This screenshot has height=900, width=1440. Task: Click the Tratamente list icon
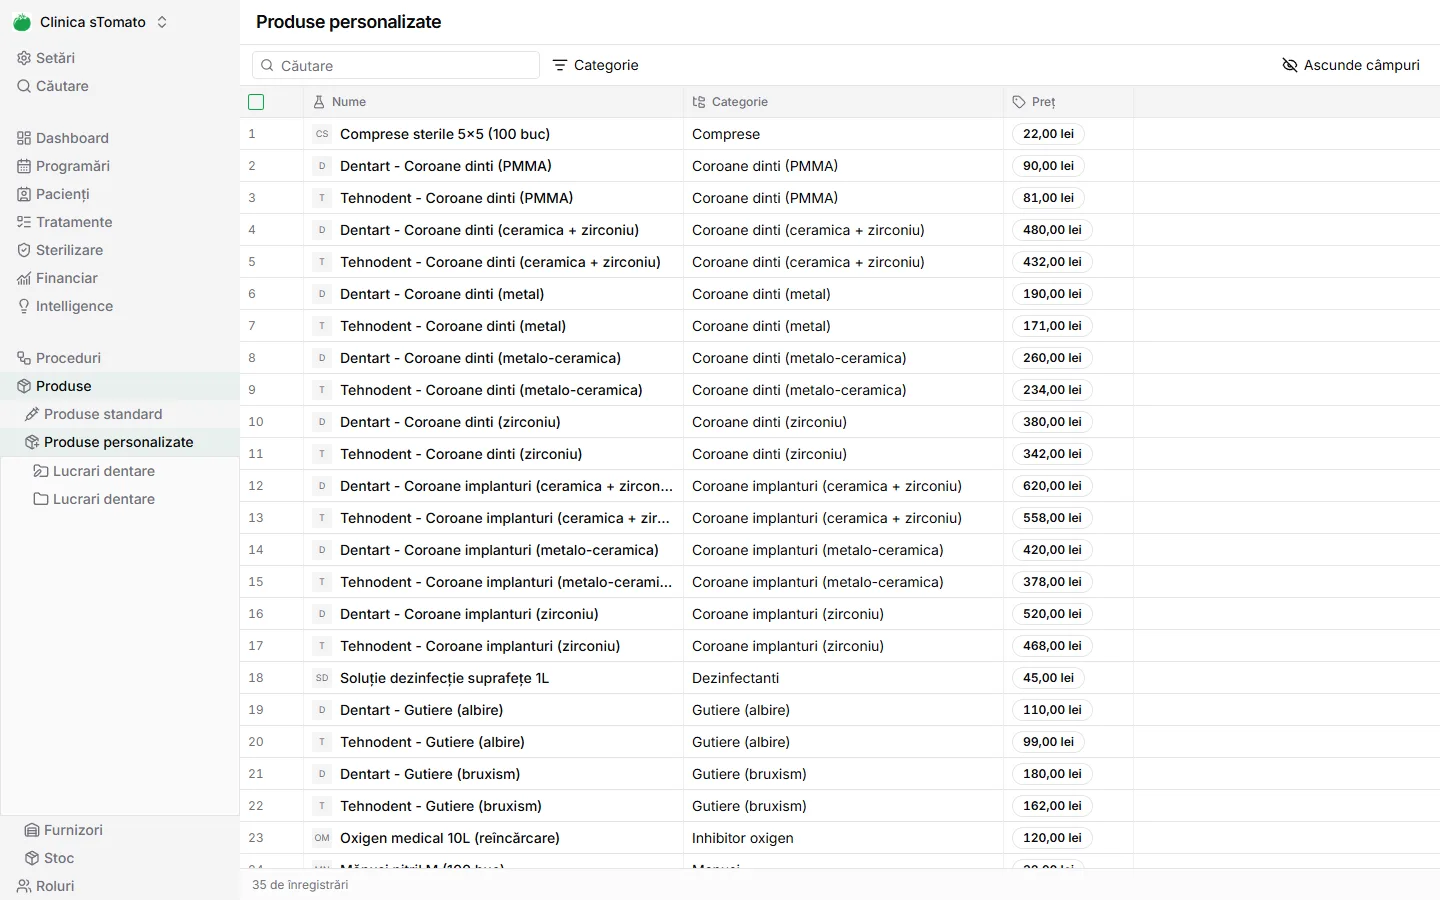[x=24, y=222]
